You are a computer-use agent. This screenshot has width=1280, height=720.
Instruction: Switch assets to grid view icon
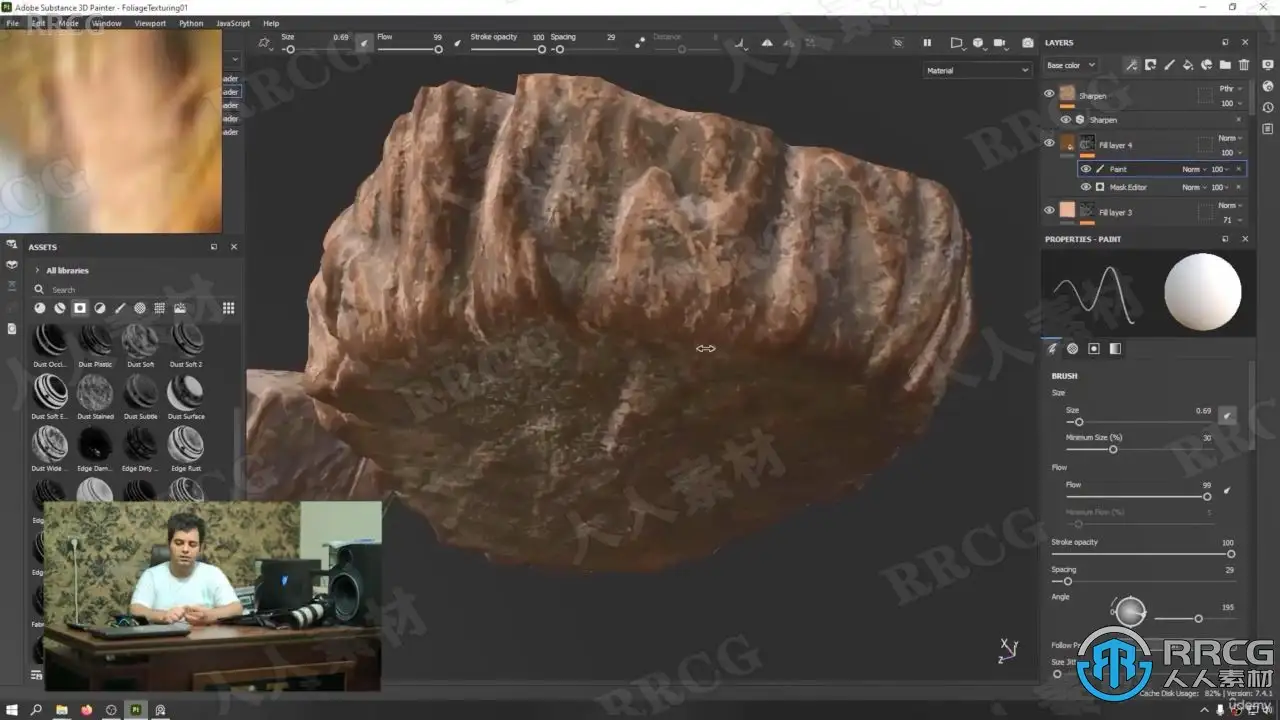point(228,308)
